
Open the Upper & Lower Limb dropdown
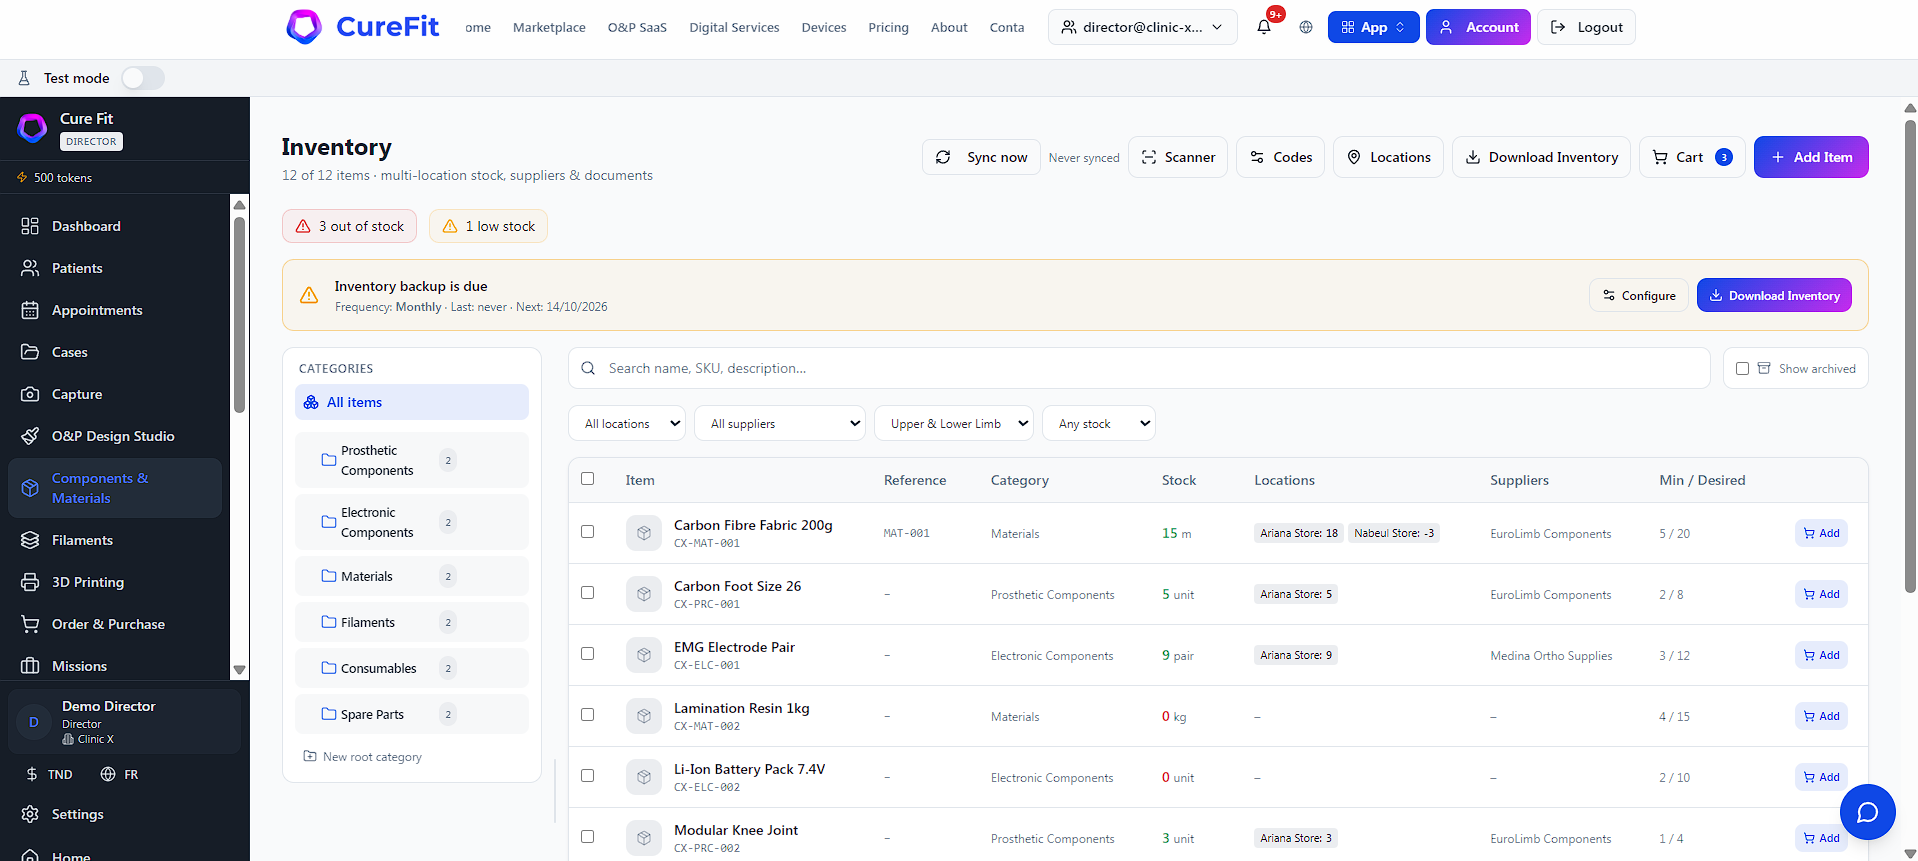(954, 424)
